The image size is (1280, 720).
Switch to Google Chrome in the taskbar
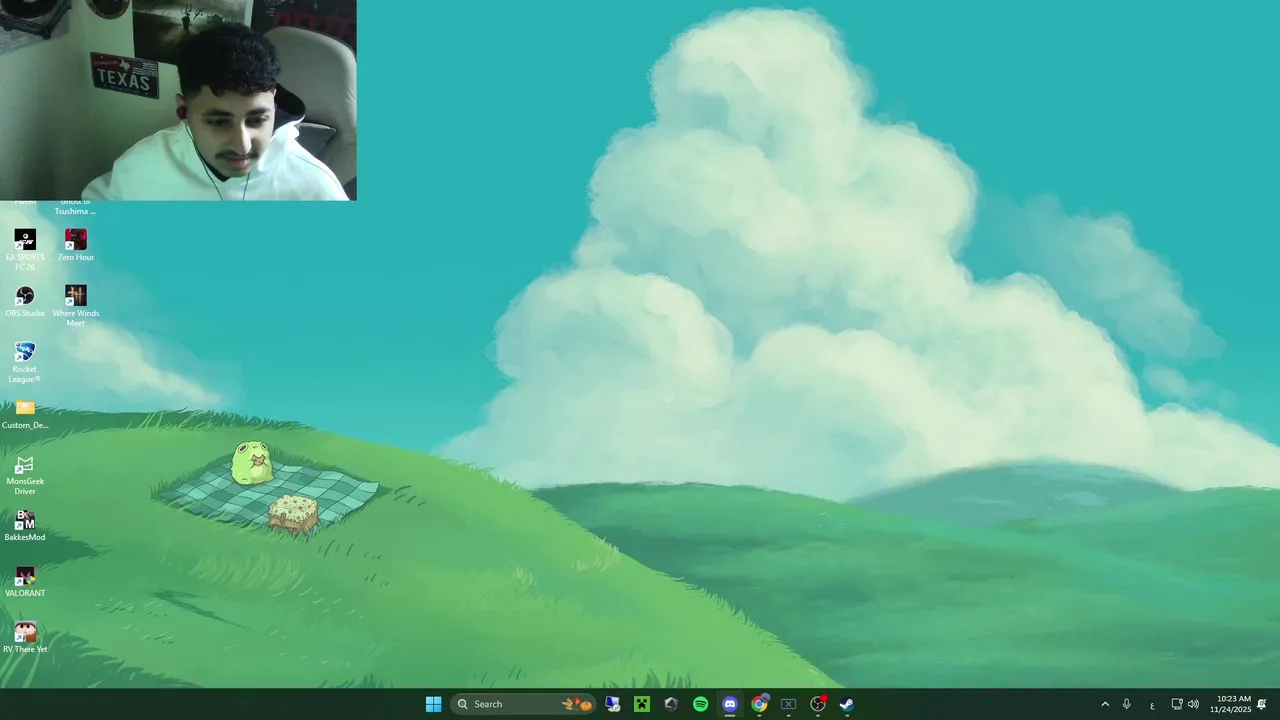click(x=759, y=704)
